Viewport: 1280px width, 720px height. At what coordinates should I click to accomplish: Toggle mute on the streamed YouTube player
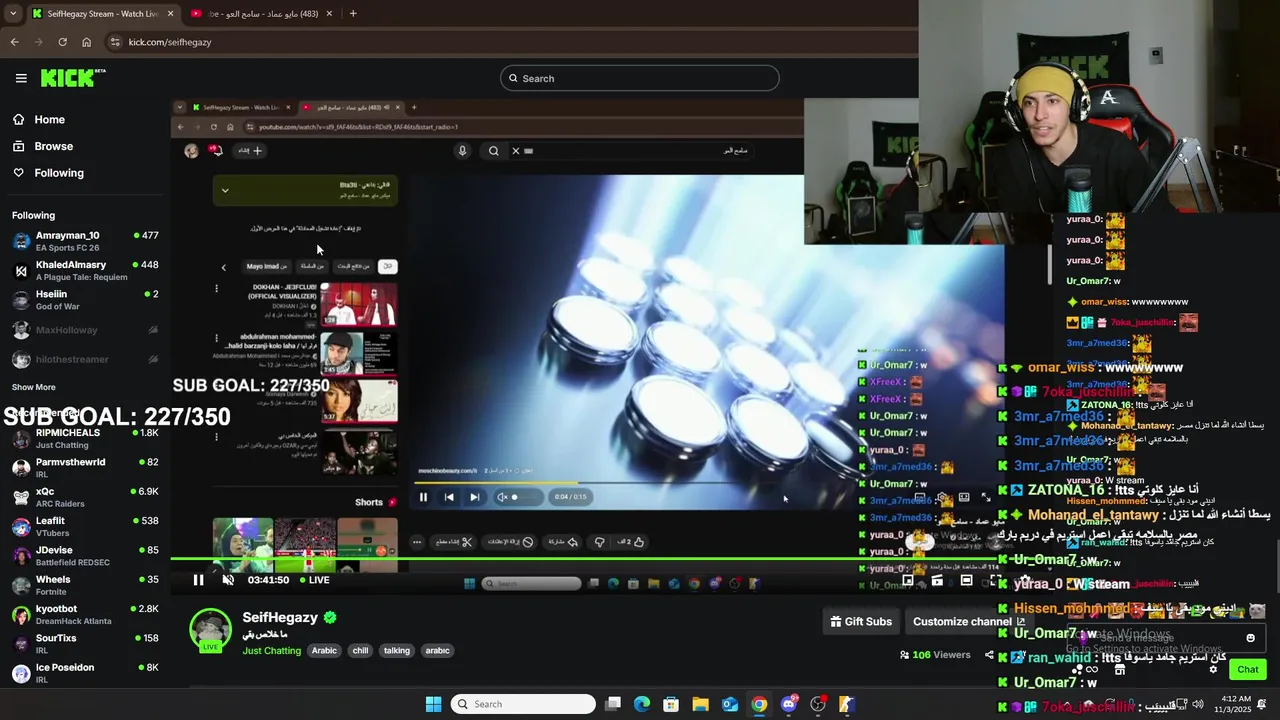click(x=502, y=497)
